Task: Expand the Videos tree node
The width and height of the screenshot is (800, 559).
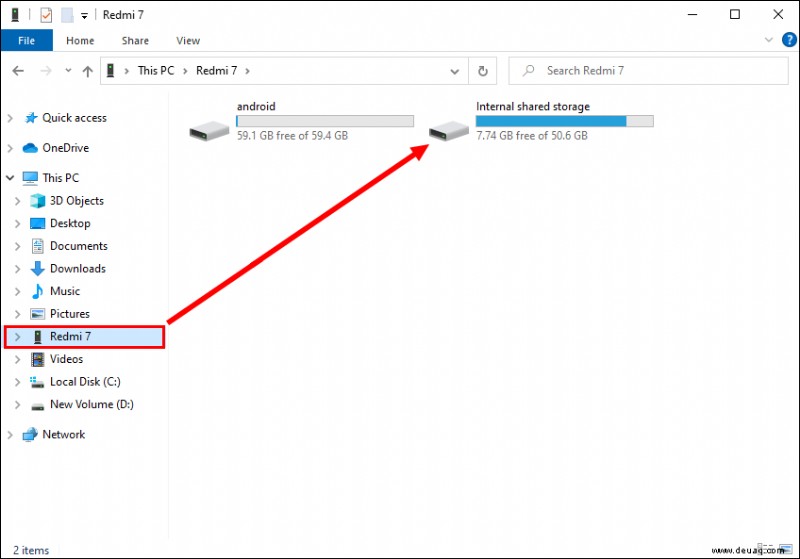Action: coord(17,360)
